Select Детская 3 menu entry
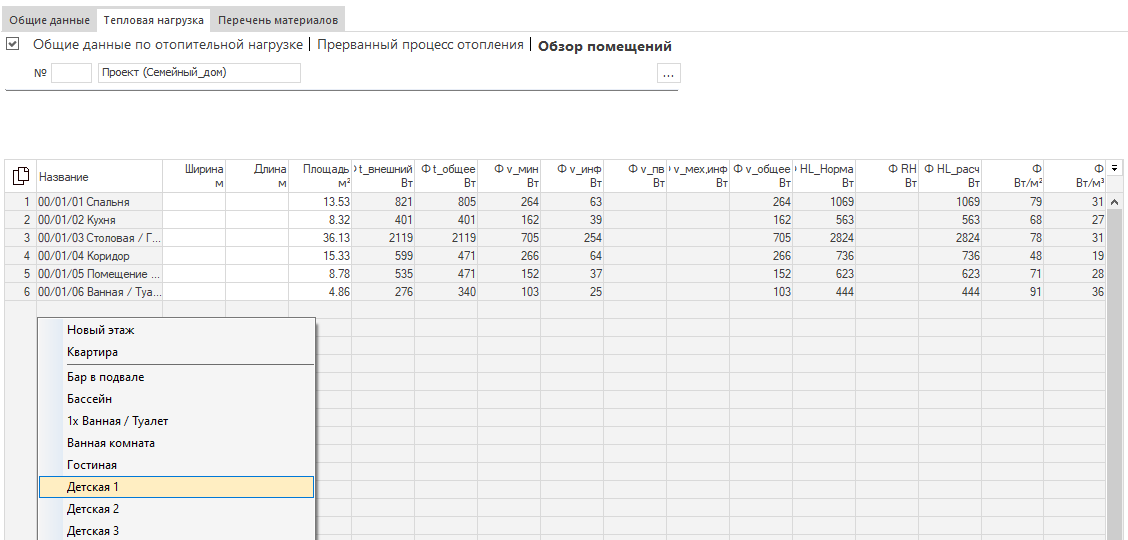Screen dimensions: 1128x540 176,531
